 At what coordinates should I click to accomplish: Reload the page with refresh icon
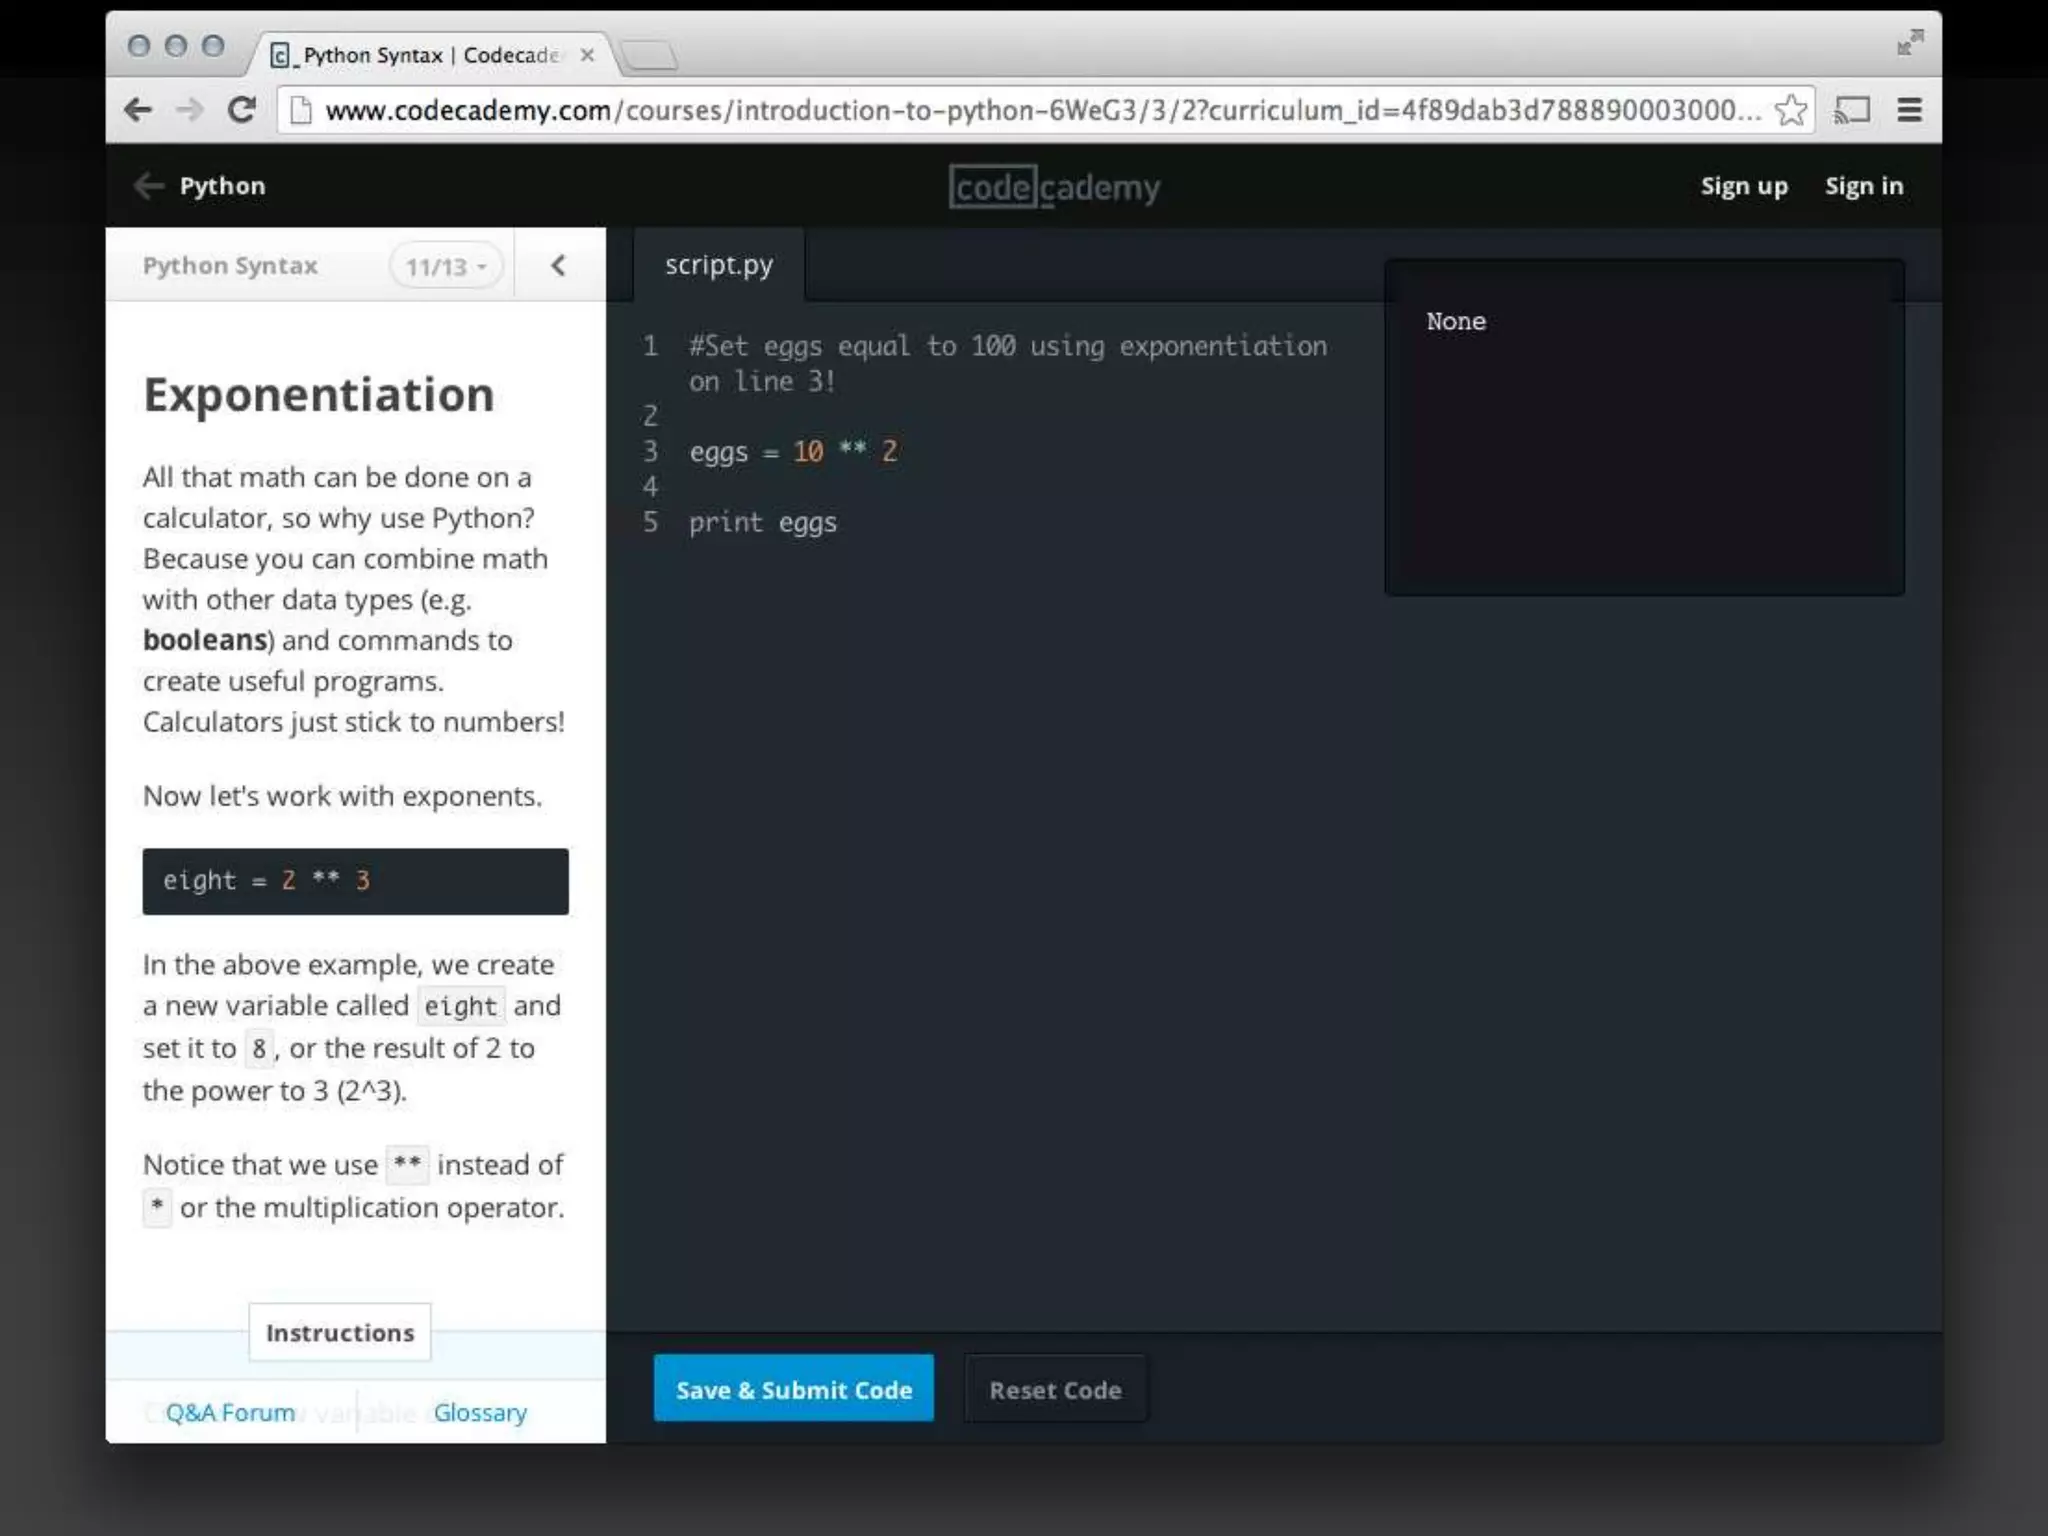(241, 109)
